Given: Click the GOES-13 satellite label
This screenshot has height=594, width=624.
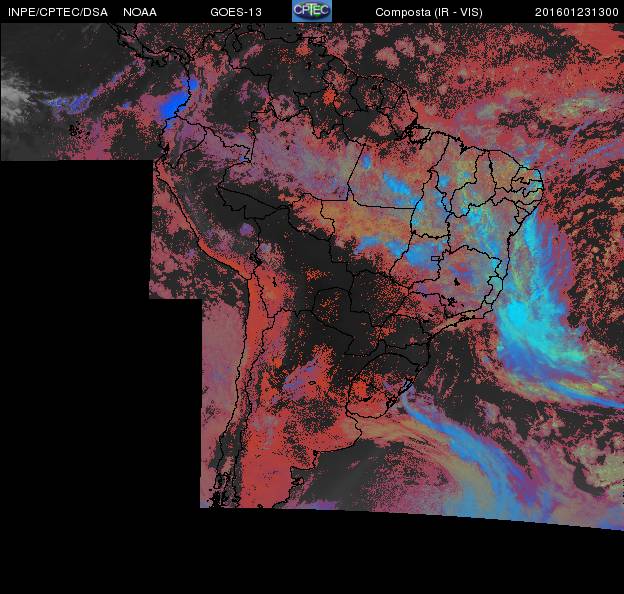Looking at the screenshot, I should pos(236,12).
